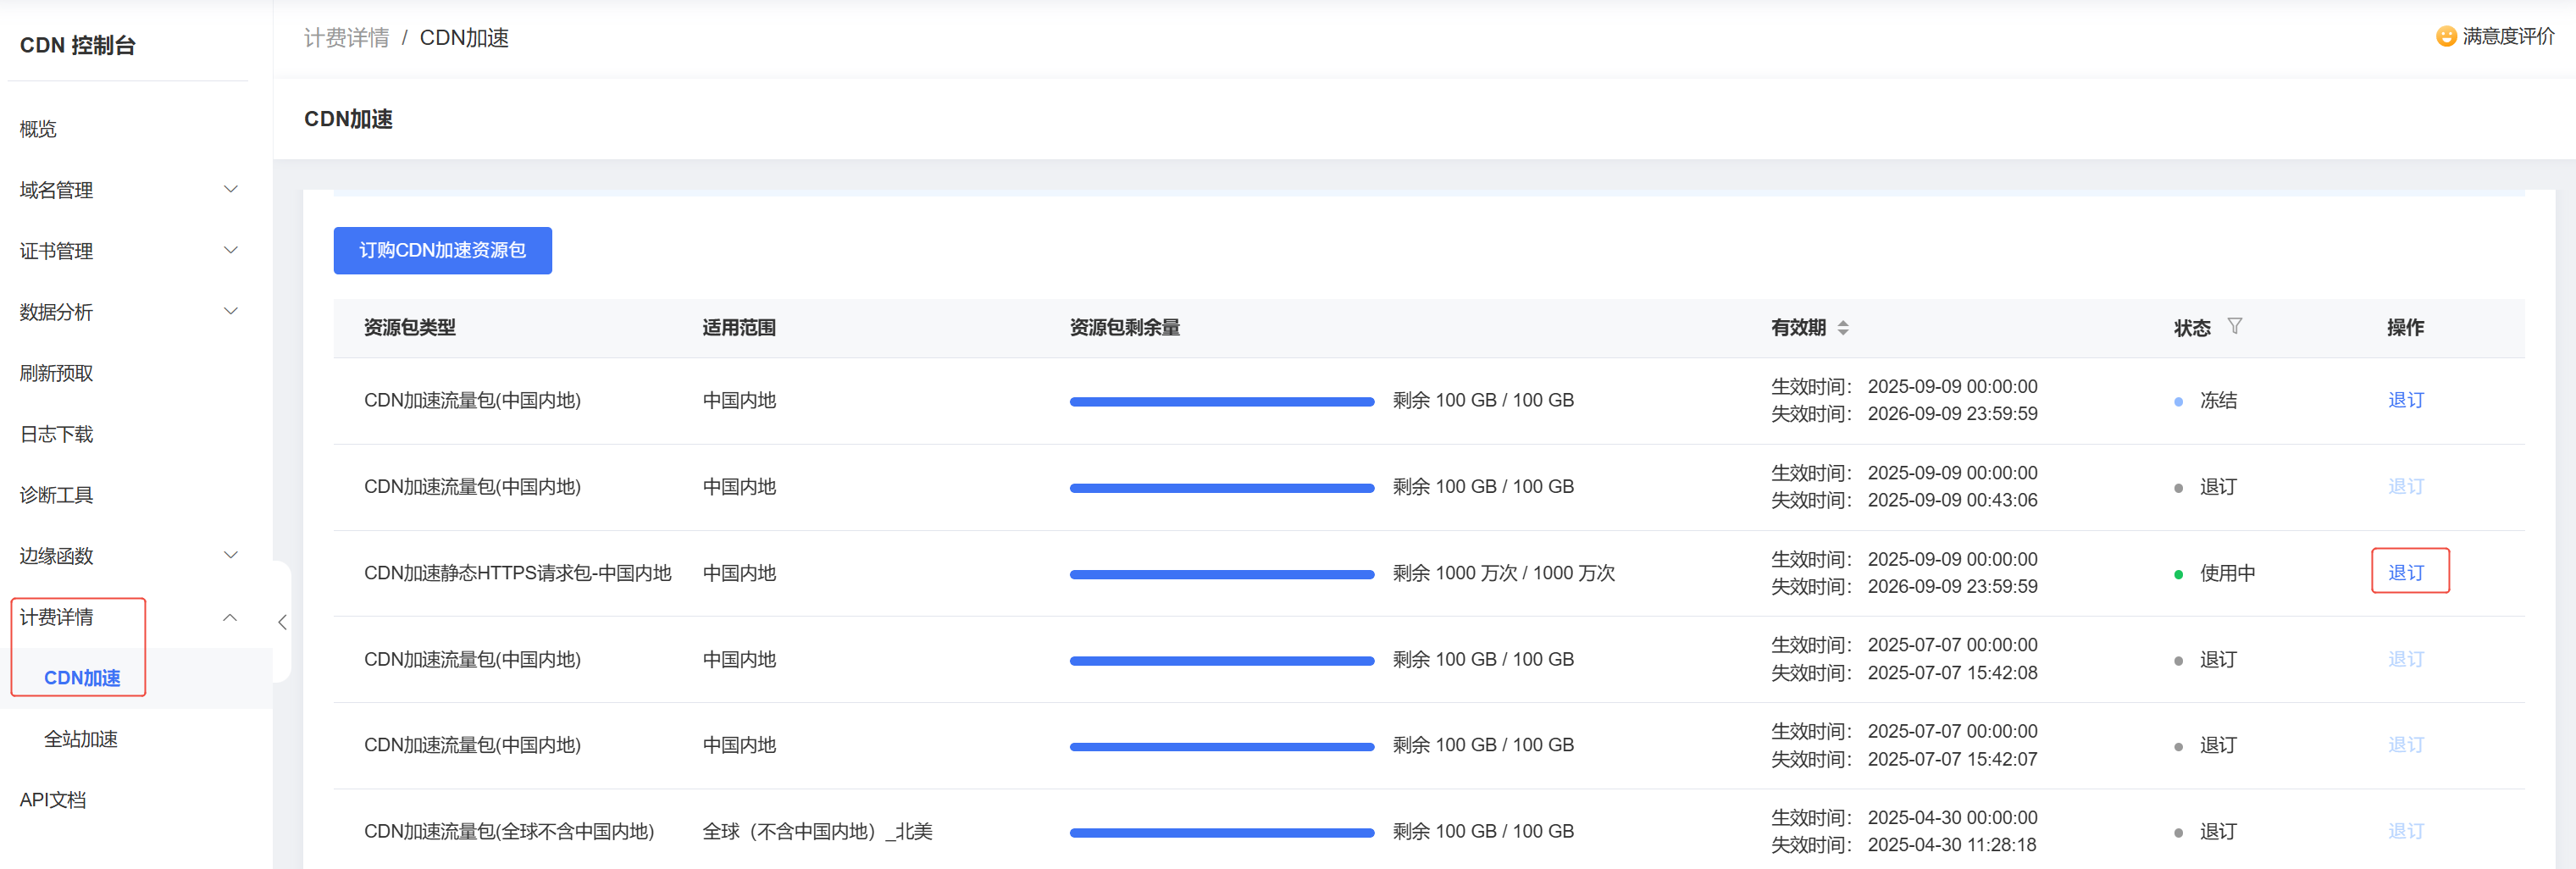This screenshot has height=869, width=2576.
Task: Click 退订 link in the 15:42:07 expiry row
Action: point(2406,745)
